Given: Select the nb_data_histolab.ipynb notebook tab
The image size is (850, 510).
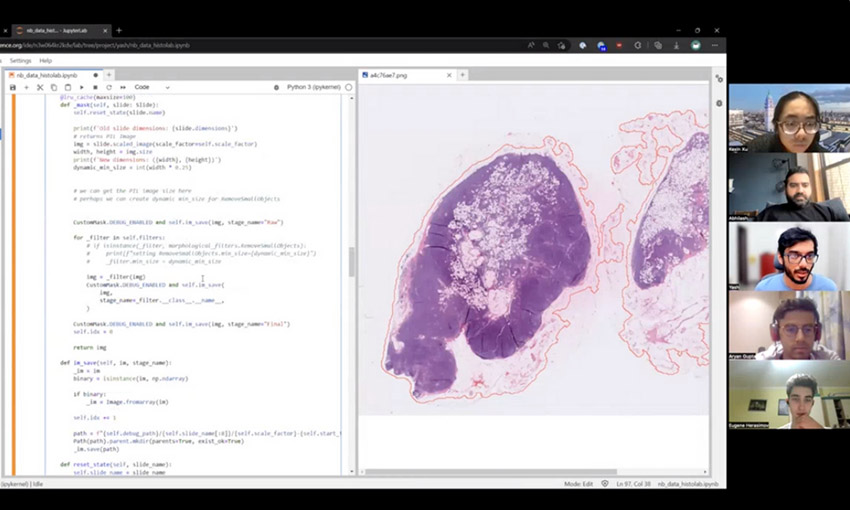Looking at the screenshot, I should coord(46,75).
